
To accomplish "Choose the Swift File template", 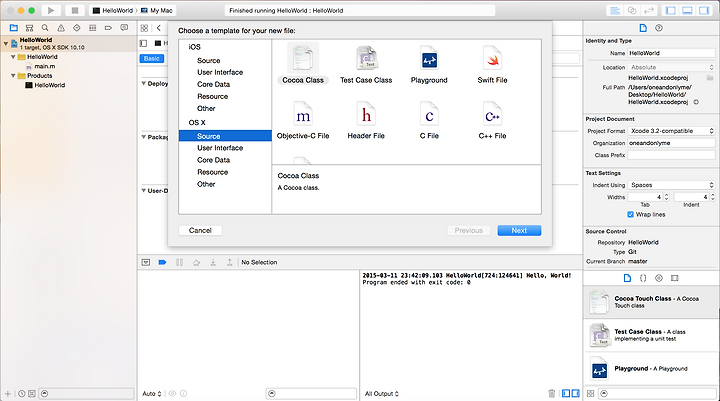I will tap(492, 64).
